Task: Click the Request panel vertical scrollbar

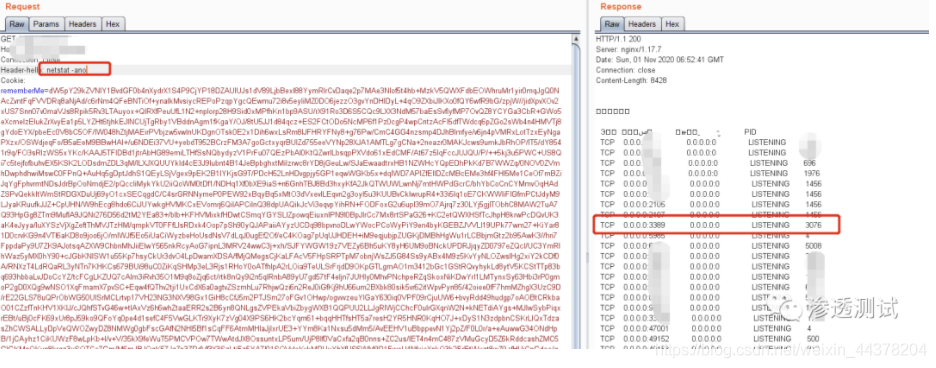Action: (575, 191)
